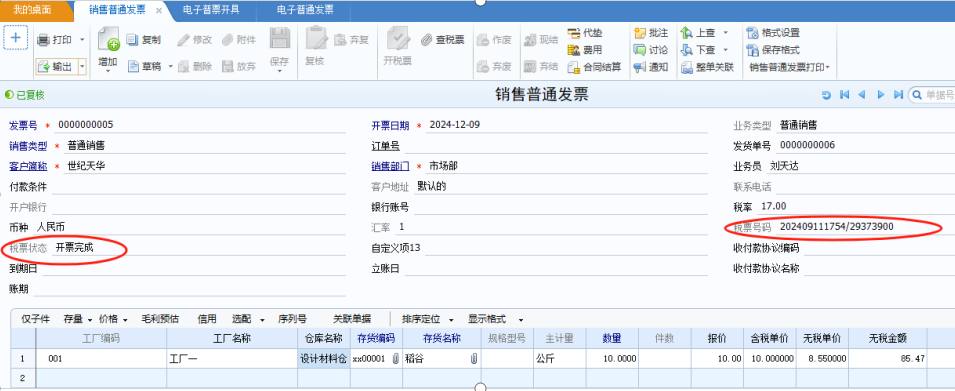
Task: Click the plus add-new icon
Action: 15,39
